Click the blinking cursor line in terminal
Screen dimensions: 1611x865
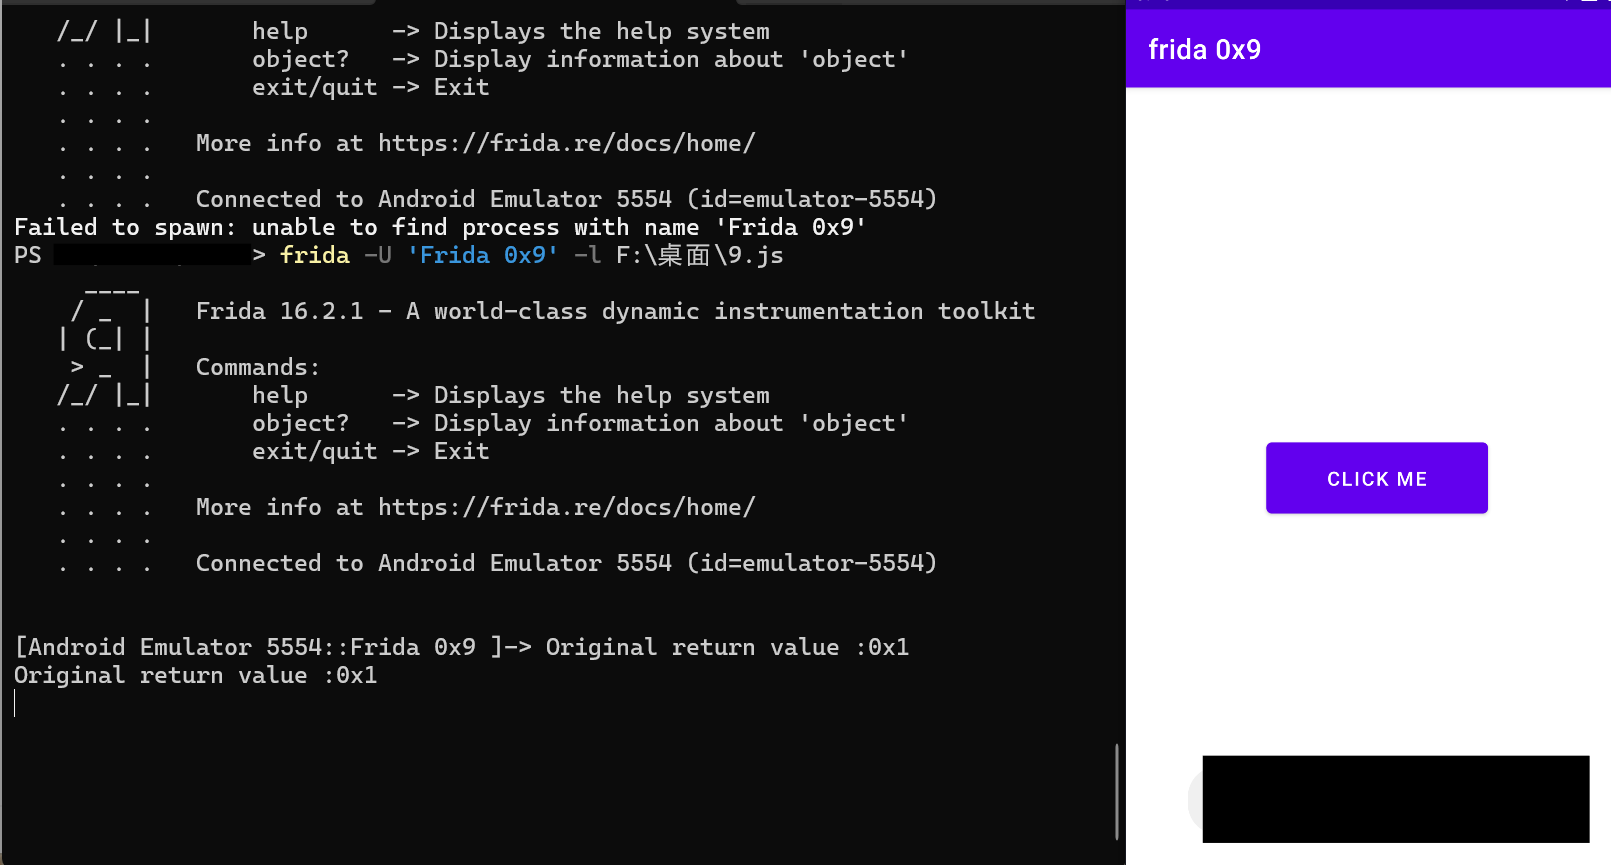[15, 703]
